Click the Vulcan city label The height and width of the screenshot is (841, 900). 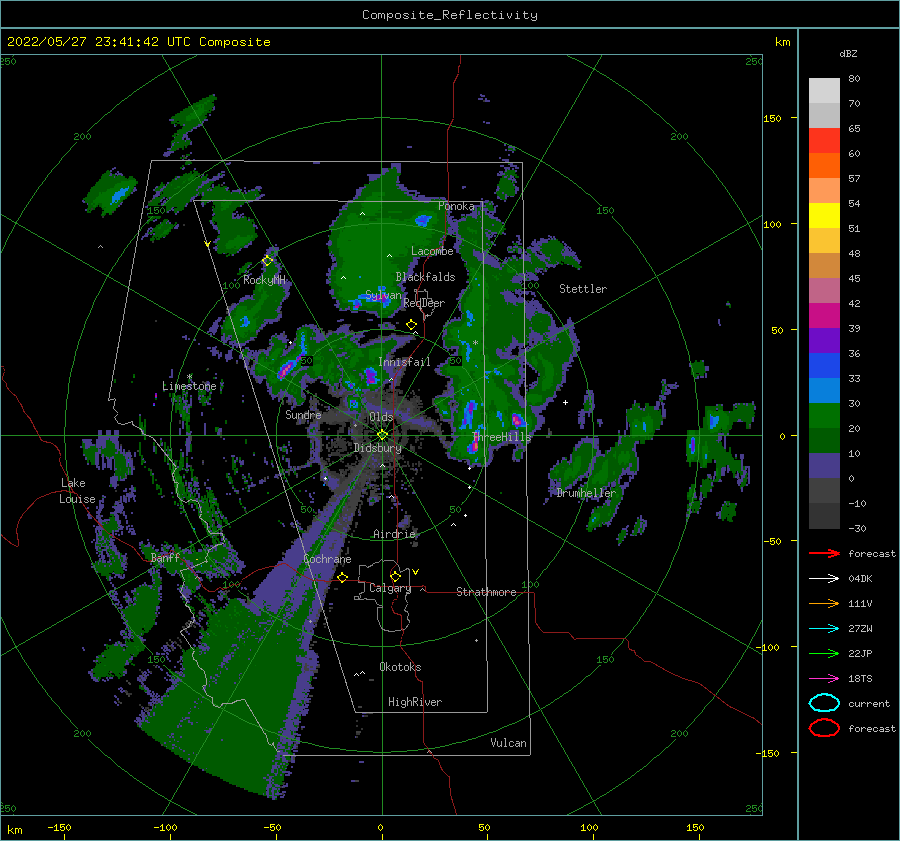pos(508,743)
